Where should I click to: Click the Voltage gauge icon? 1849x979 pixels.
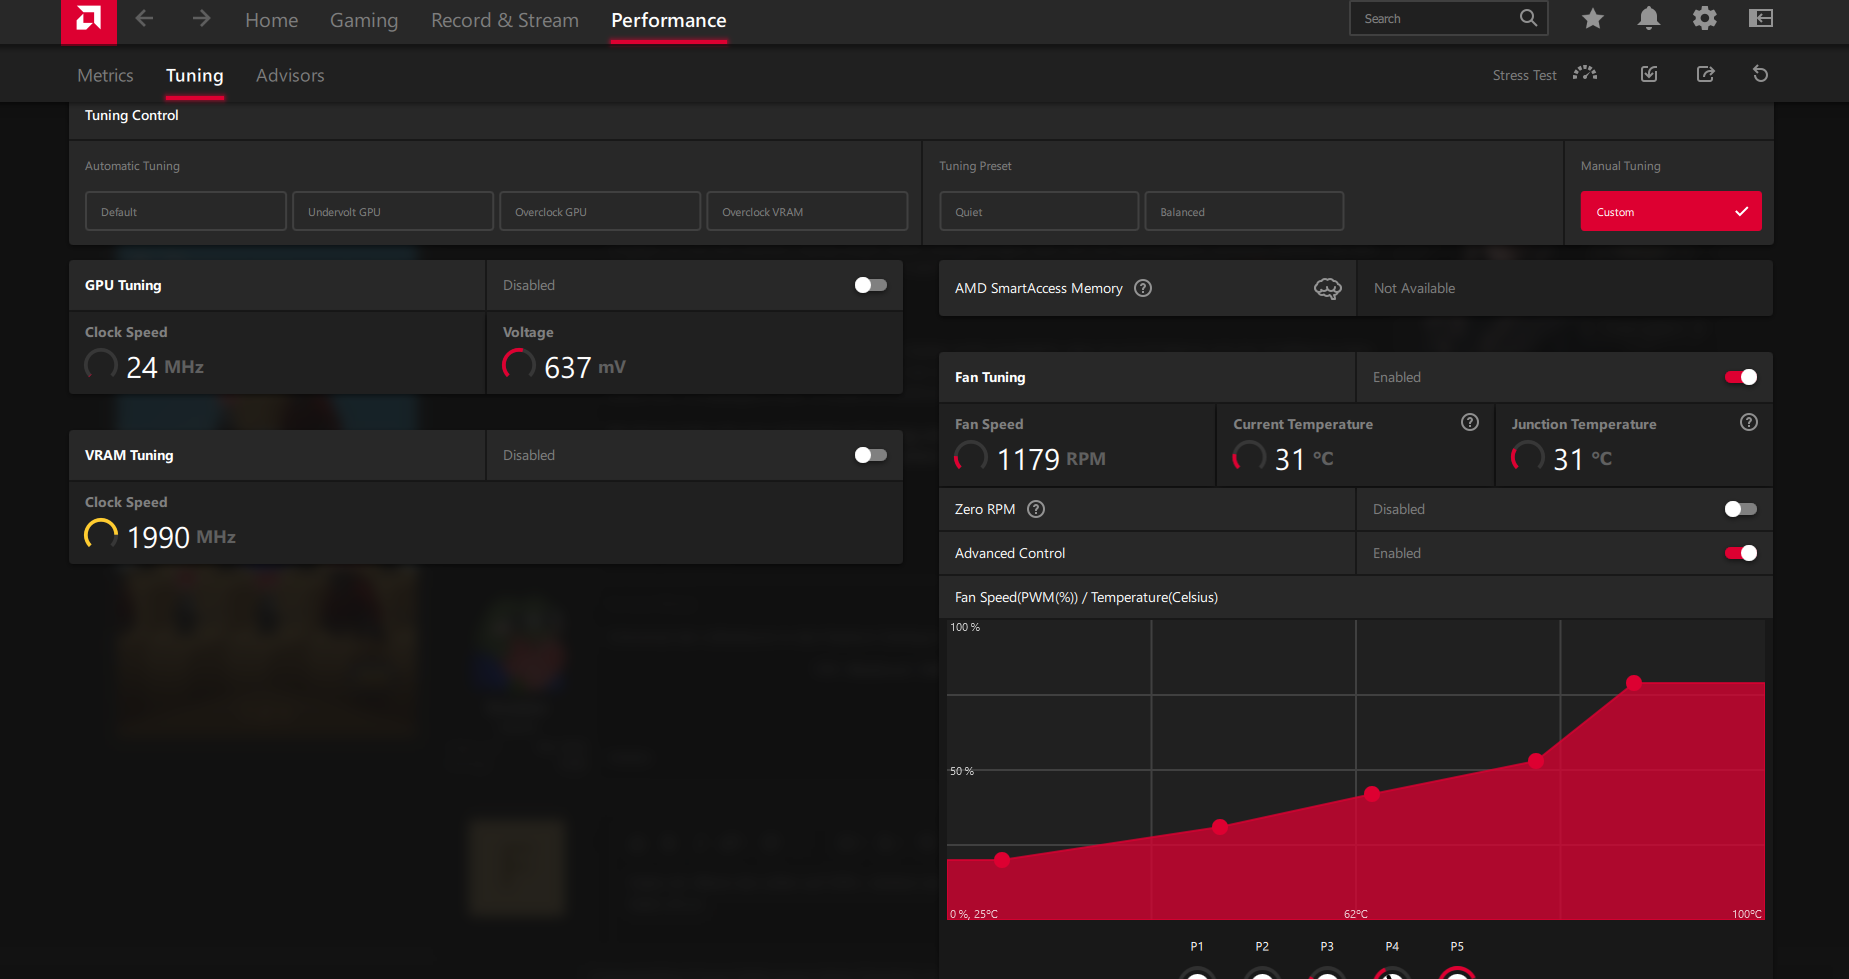[518, 365]
